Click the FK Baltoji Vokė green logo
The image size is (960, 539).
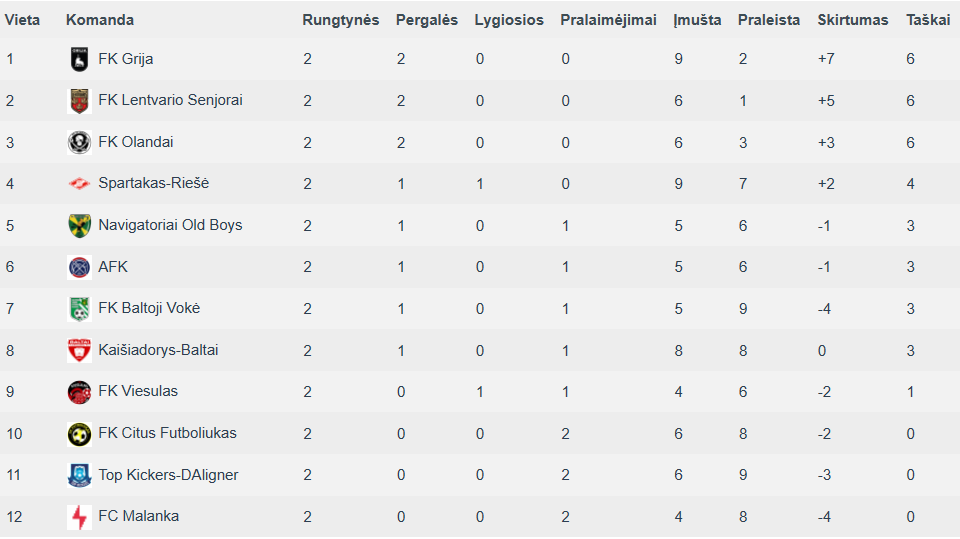coord(79,309)
